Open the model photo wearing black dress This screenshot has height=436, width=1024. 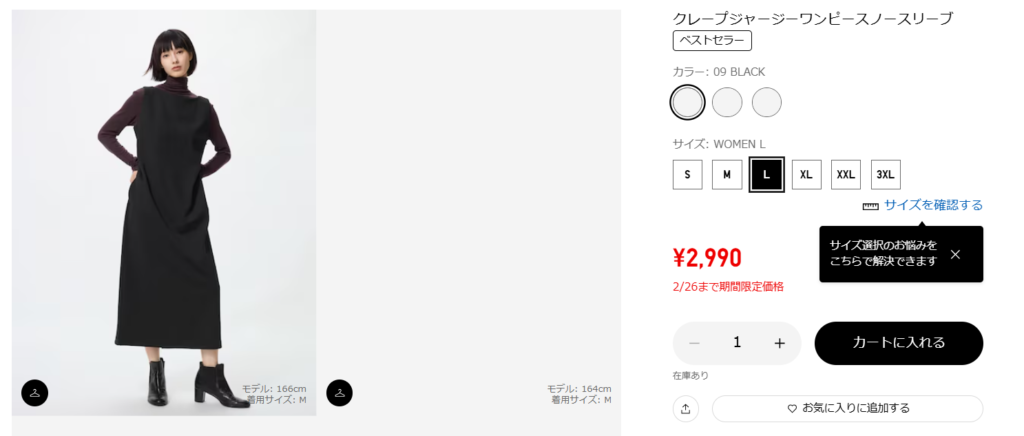(164, 212)
